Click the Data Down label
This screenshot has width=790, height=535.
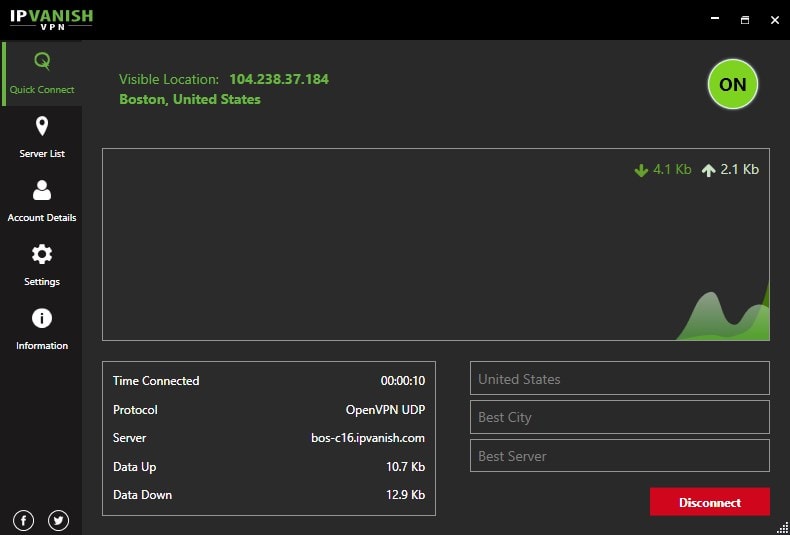143,495
